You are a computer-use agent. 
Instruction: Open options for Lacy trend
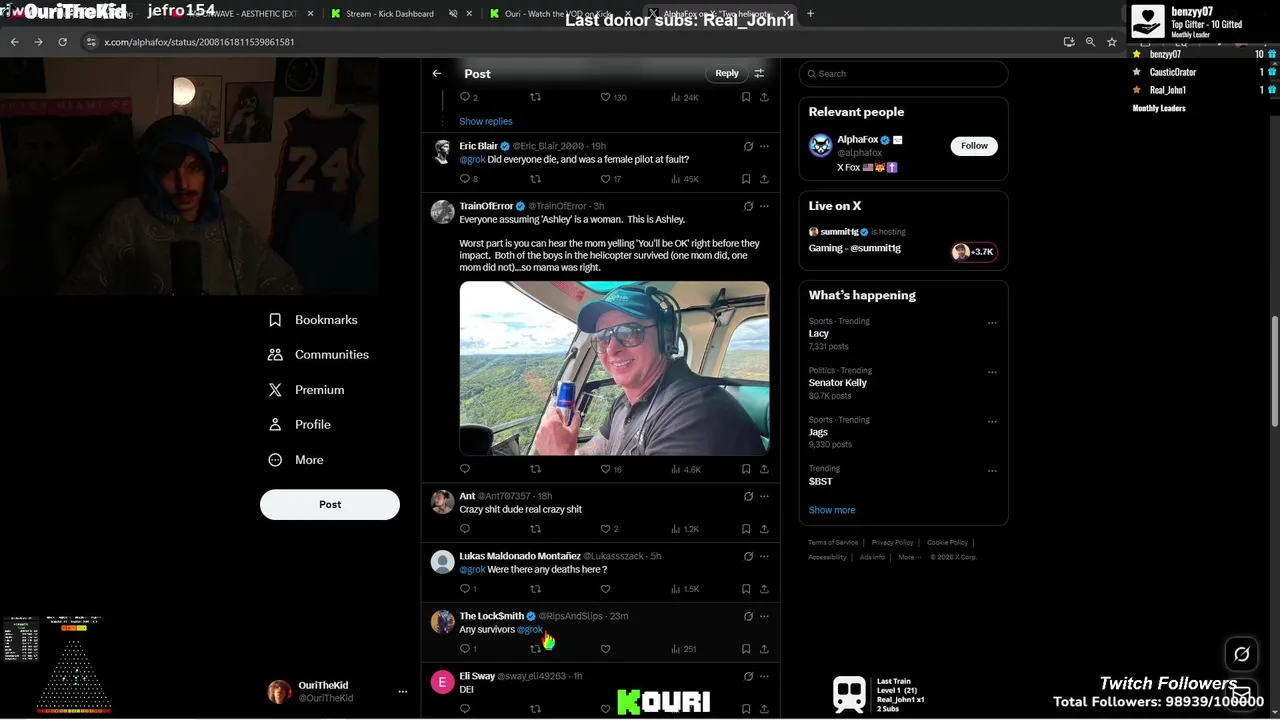coord(992,323)
